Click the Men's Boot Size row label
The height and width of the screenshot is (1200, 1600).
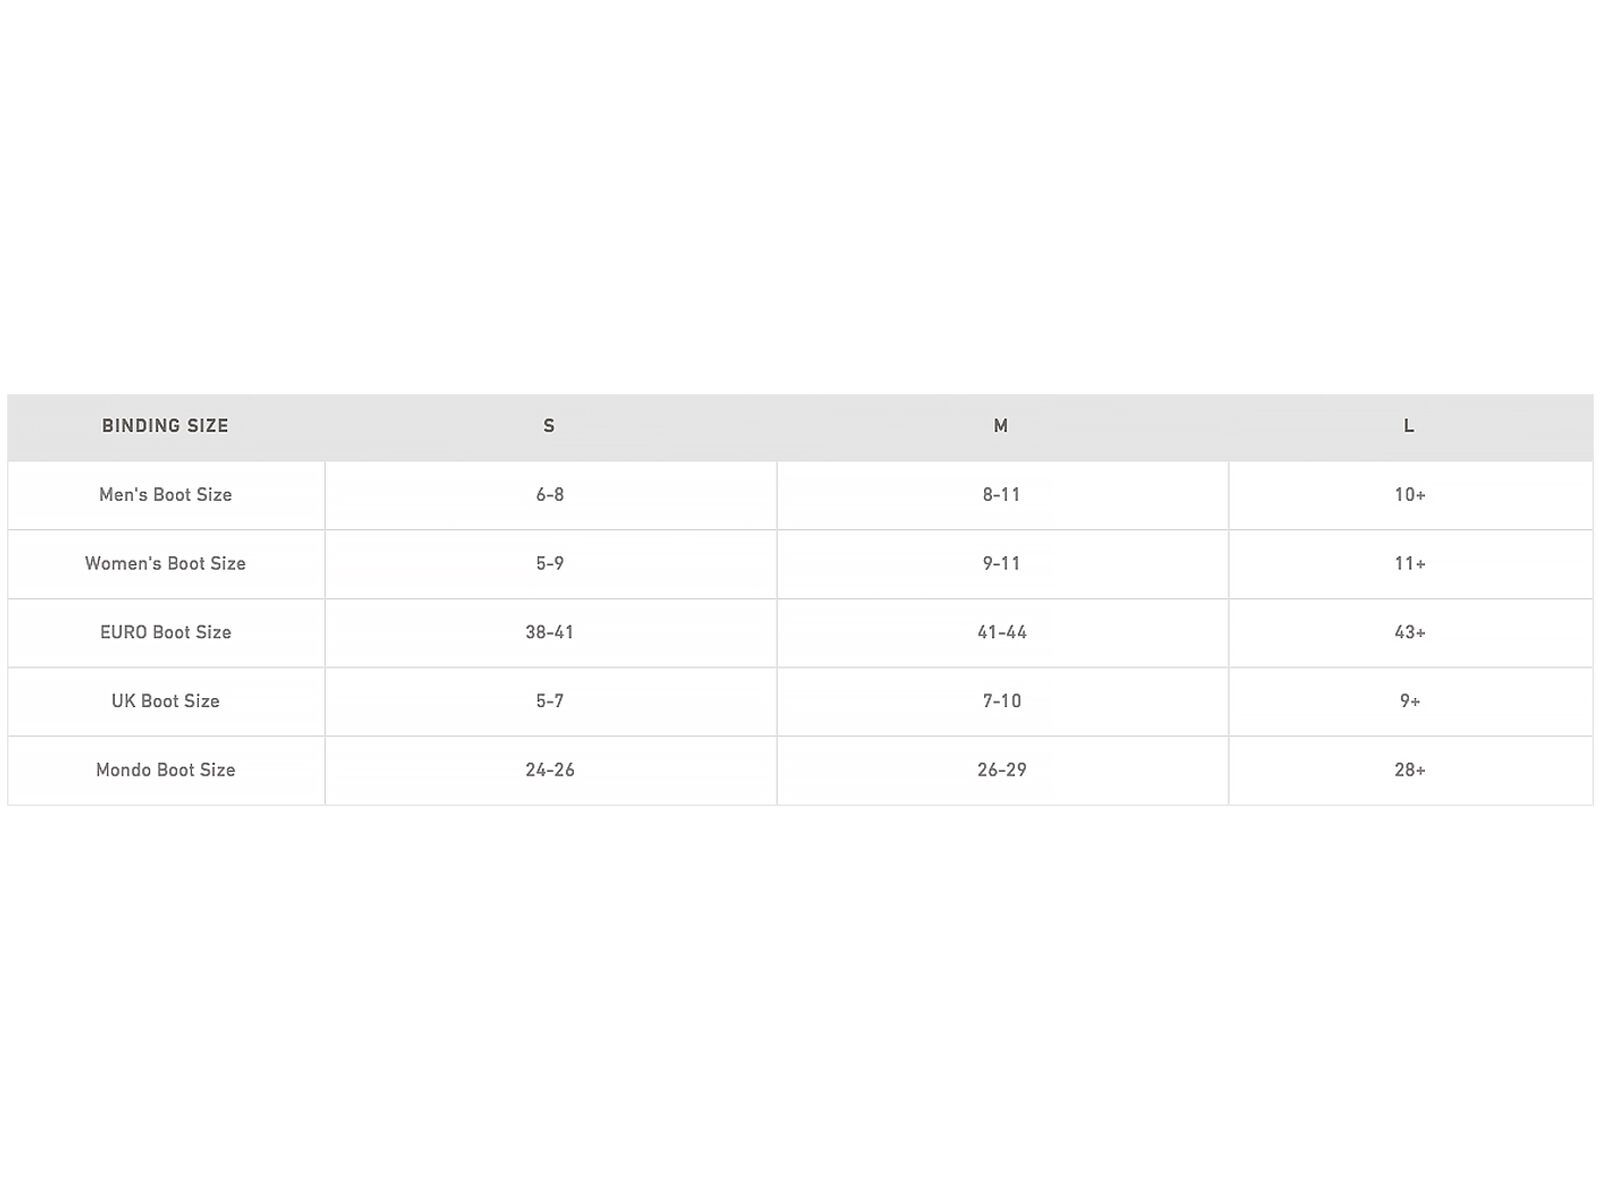(x=165, y=495)
